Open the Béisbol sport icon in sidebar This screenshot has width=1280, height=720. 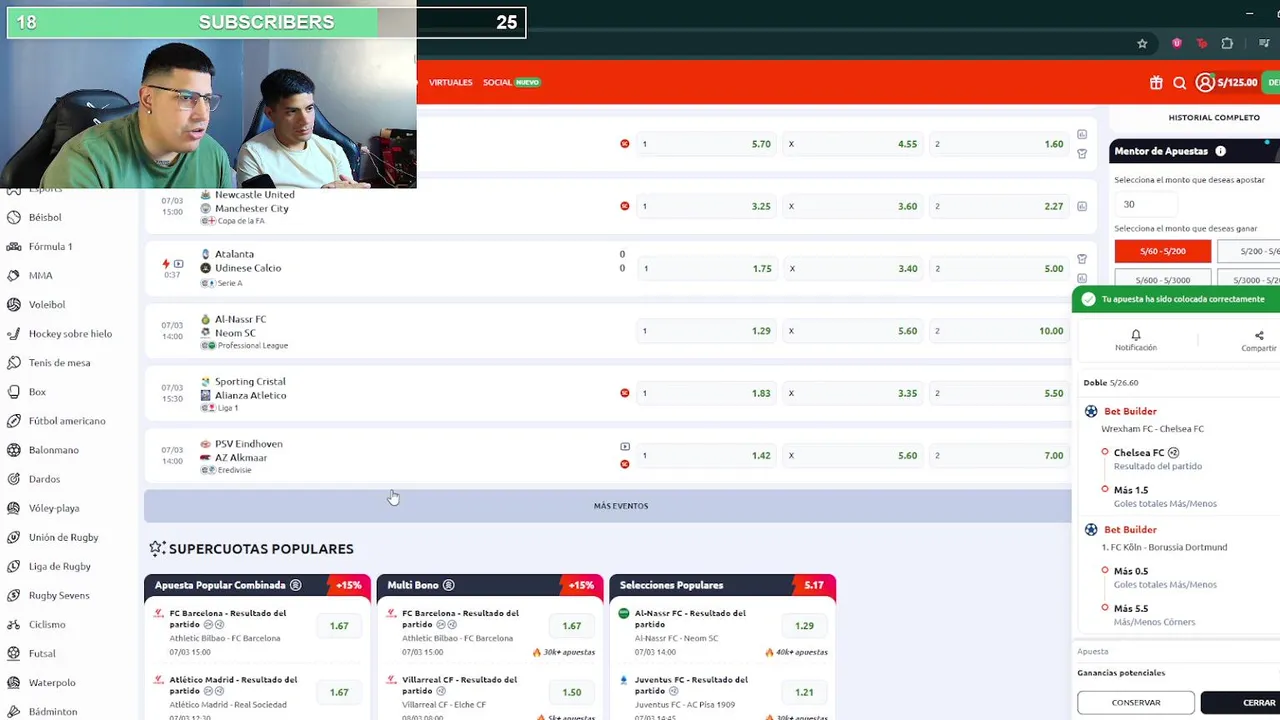(x=13, y=217)
